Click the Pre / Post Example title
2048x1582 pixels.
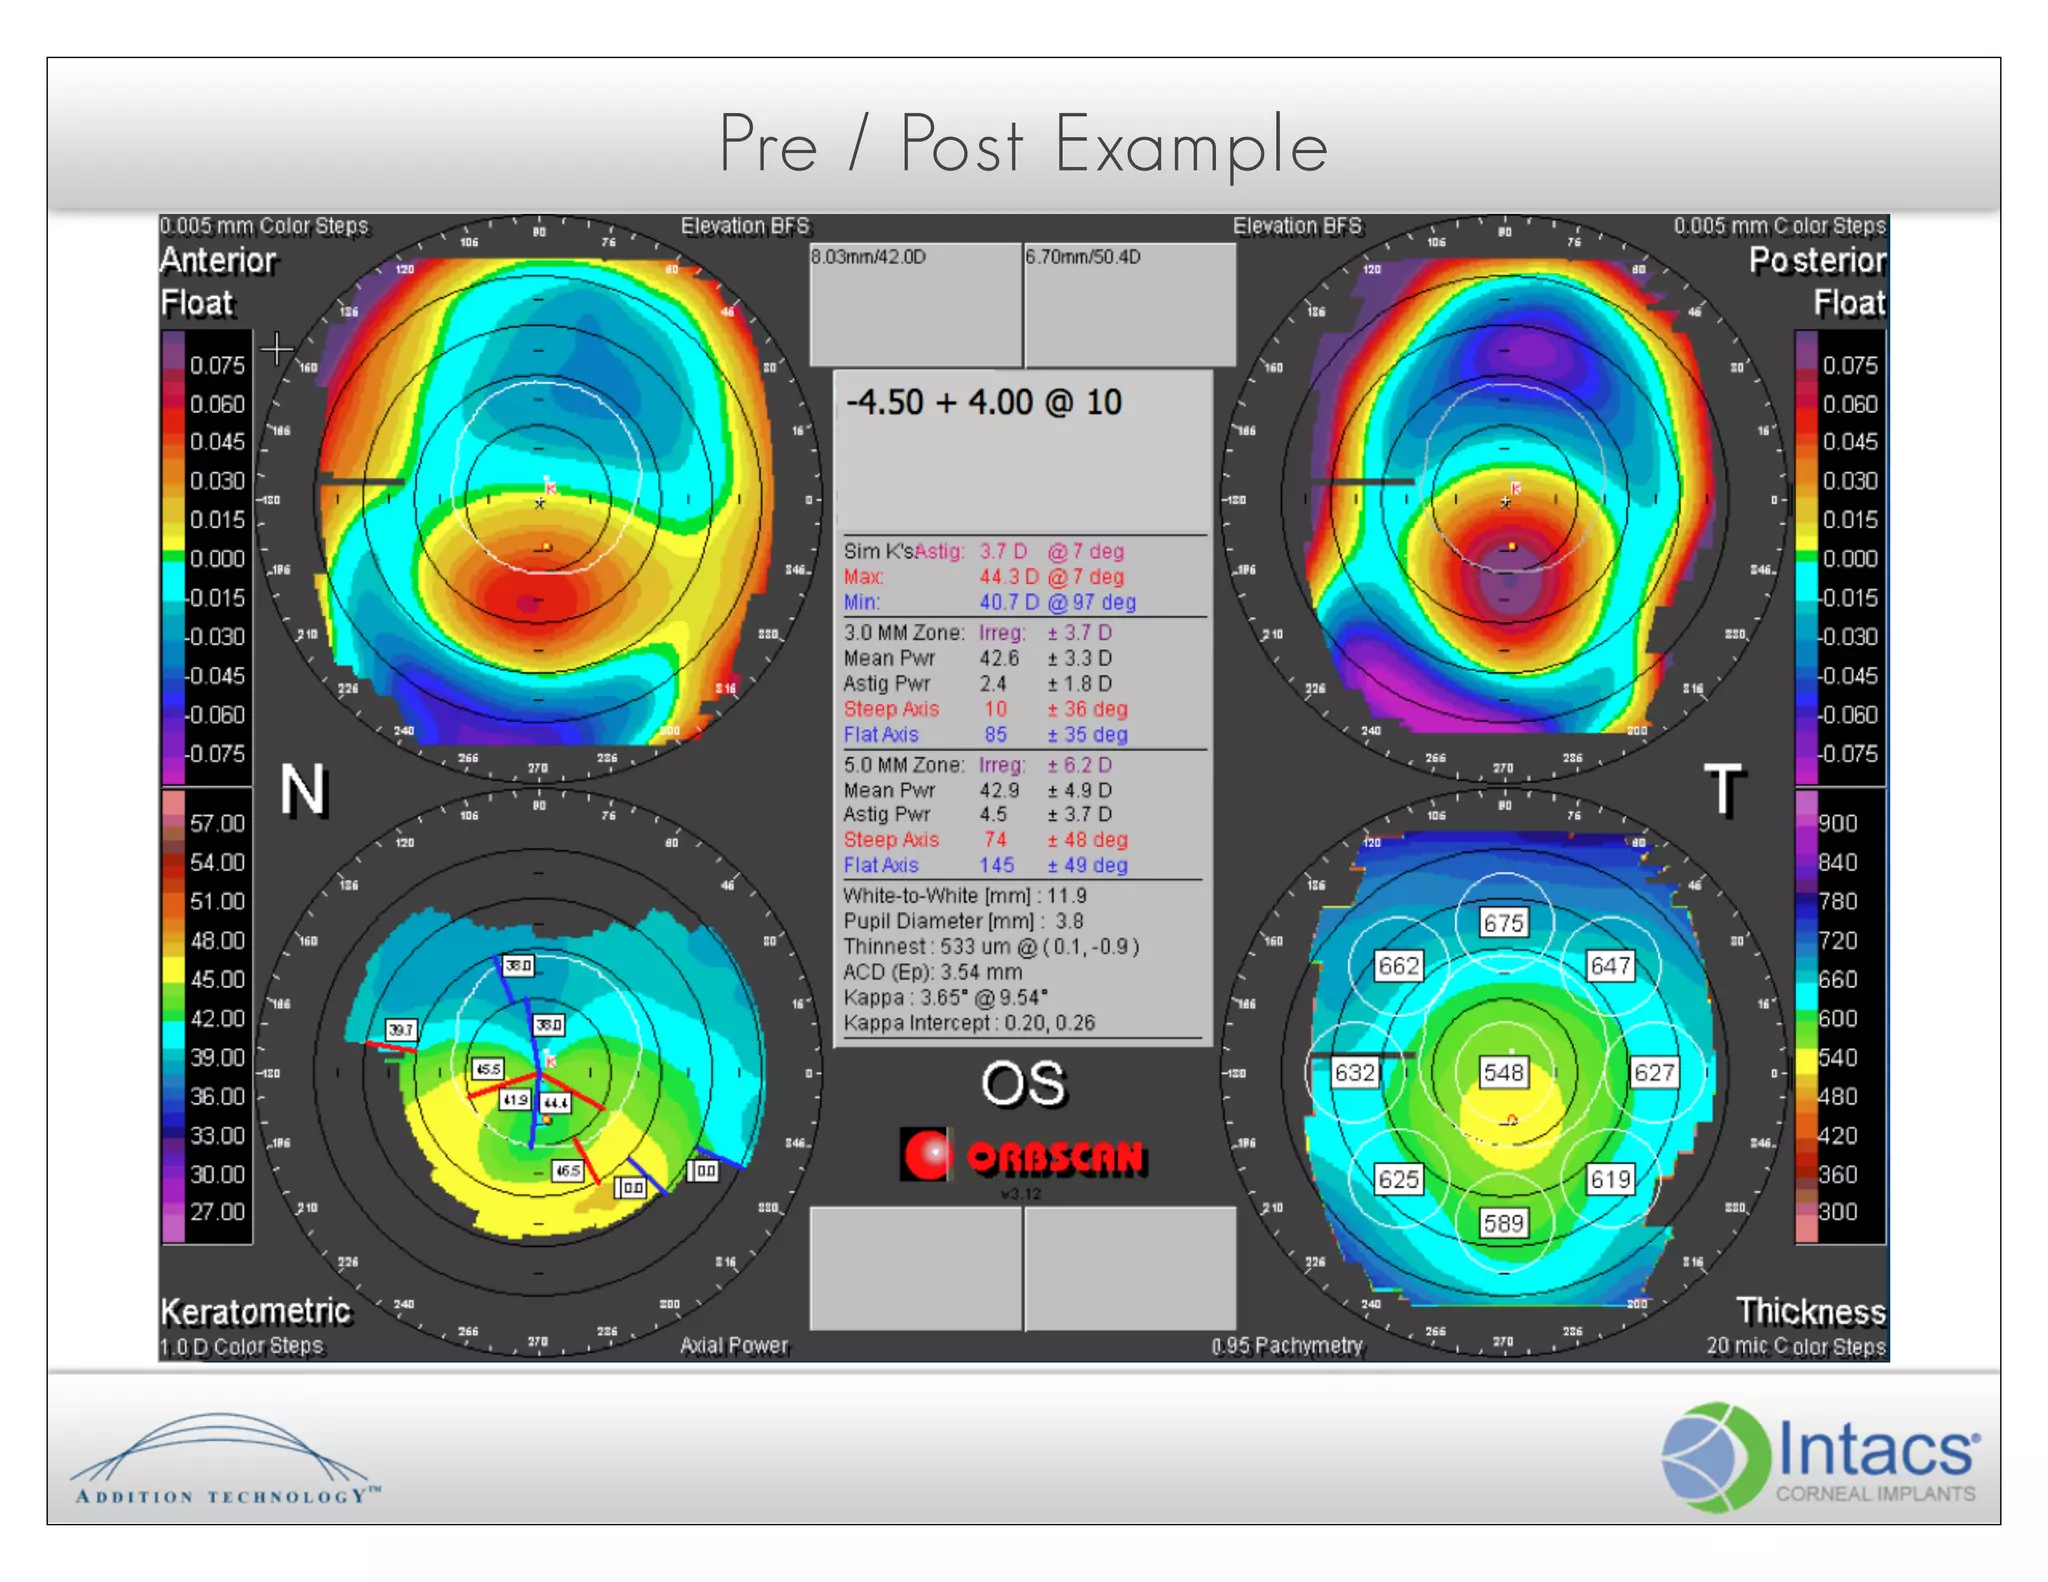1022,145
